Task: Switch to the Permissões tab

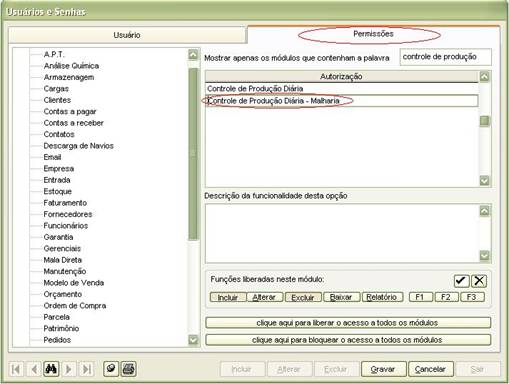Action: point(373,34)
